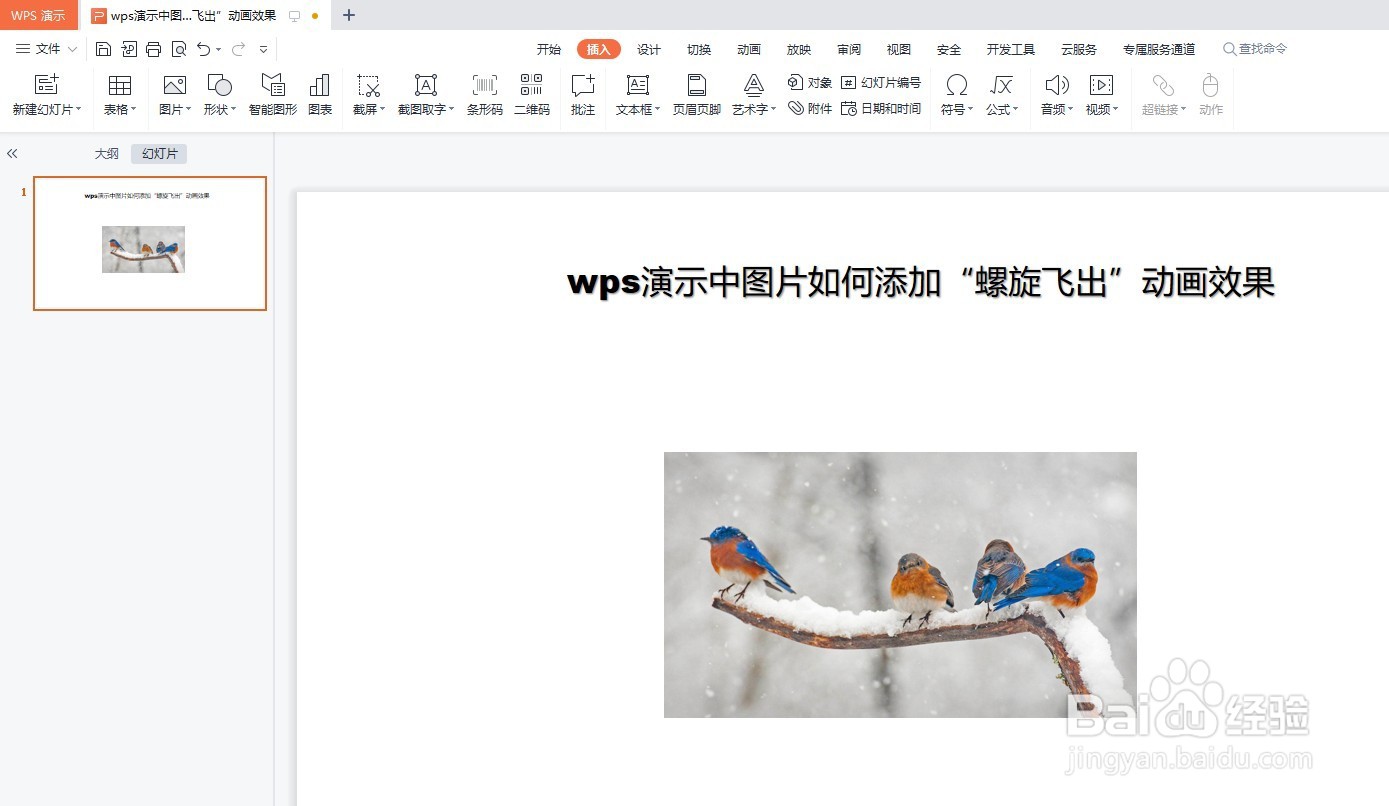The width and height of the screenshot is (1389, 806).
Task: Switch to the 动画 animation tab
Action: (749, 49)
